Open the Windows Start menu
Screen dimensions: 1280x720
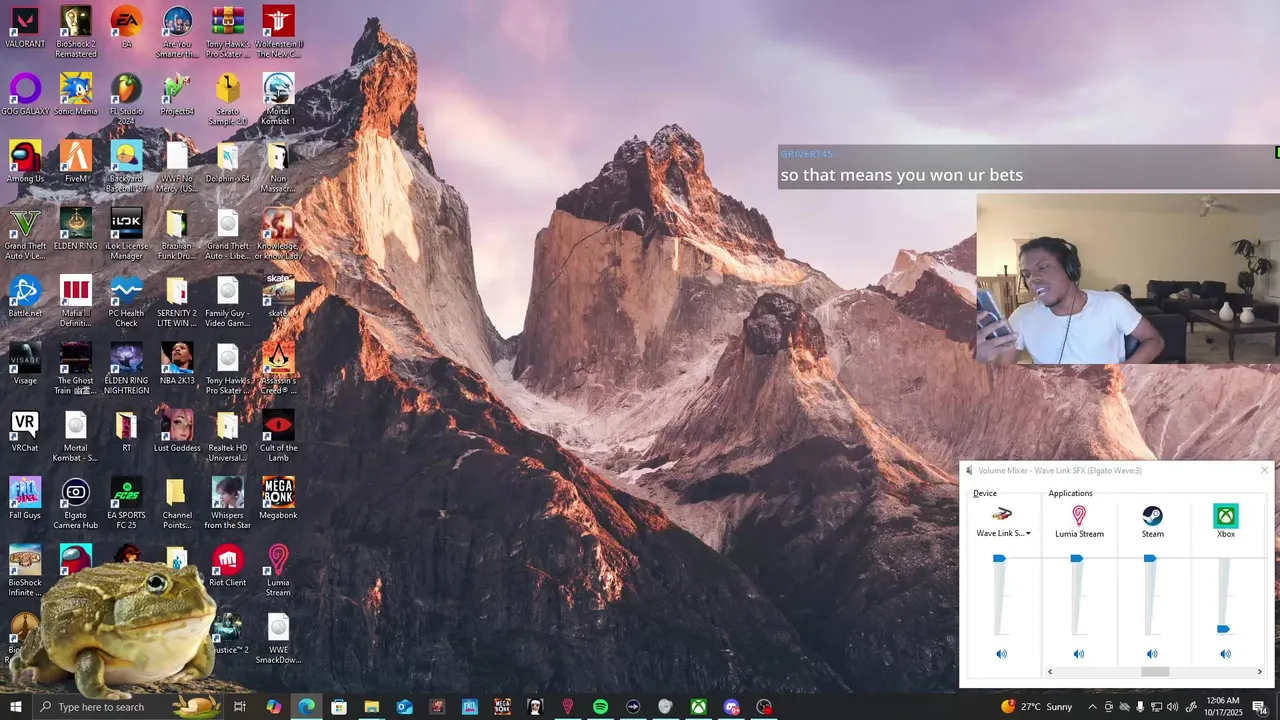15,707
